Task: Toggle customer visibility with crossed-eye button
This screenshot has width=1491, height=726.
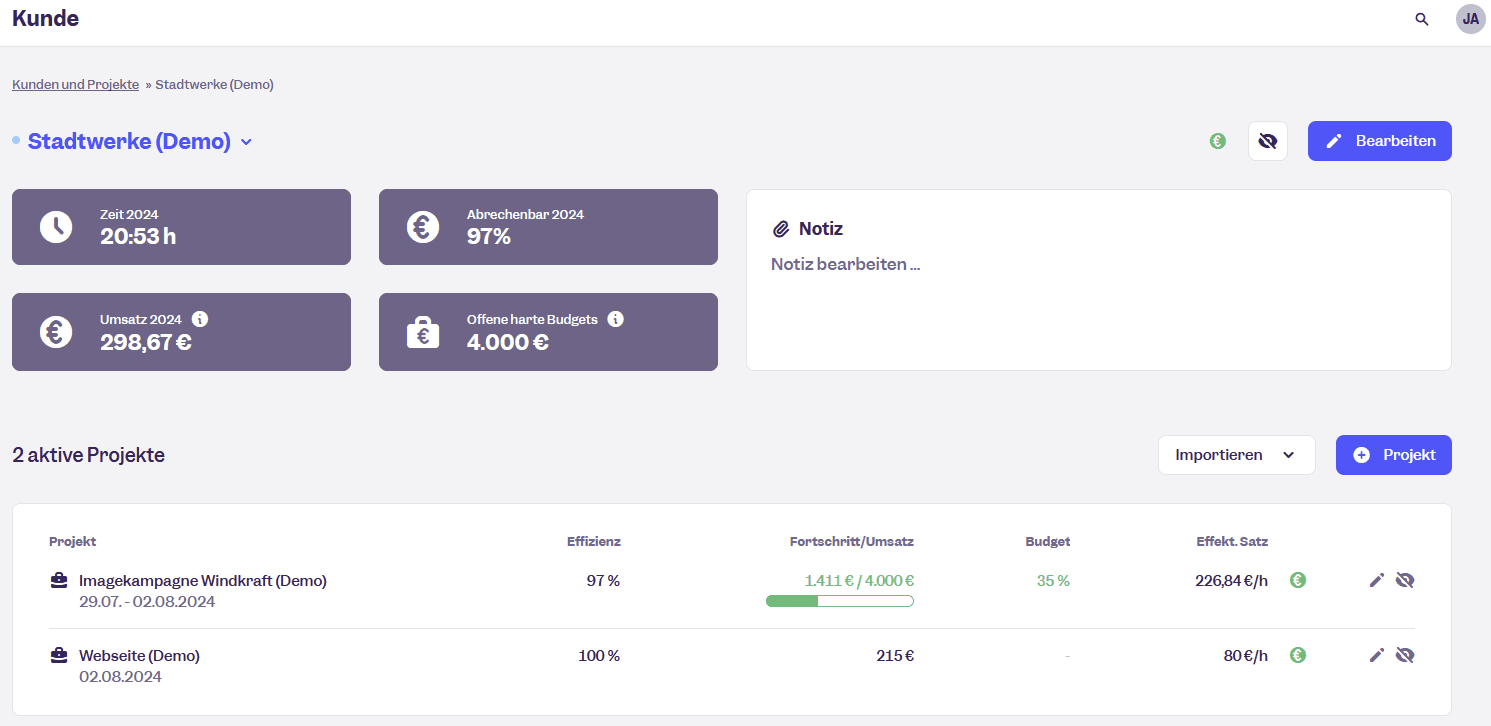Action: (1268, 141)
